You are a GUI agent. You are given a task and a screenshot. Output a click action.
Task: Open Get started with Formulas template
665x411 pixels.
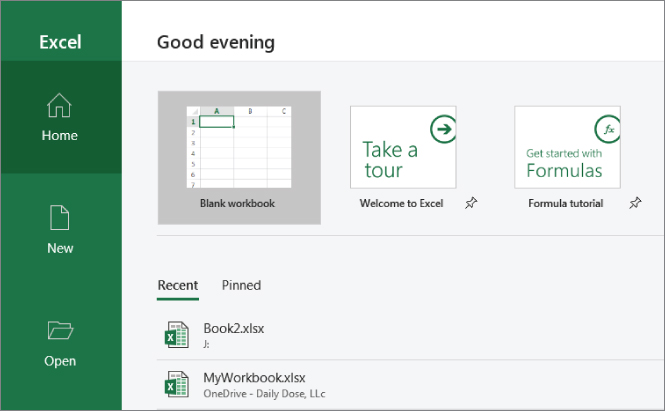[x=567, y=147]
